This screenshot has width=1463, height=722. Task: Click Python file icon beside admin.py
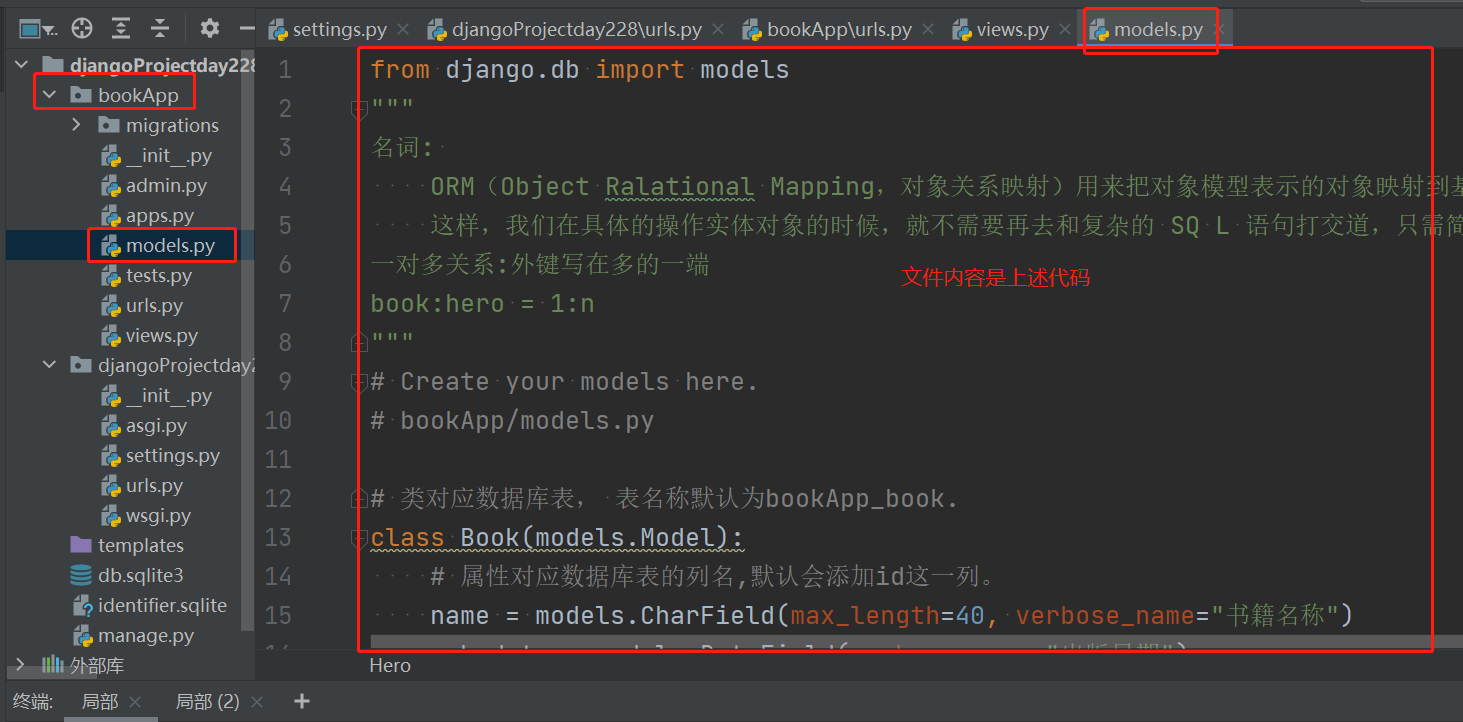[x=110, y=186]
